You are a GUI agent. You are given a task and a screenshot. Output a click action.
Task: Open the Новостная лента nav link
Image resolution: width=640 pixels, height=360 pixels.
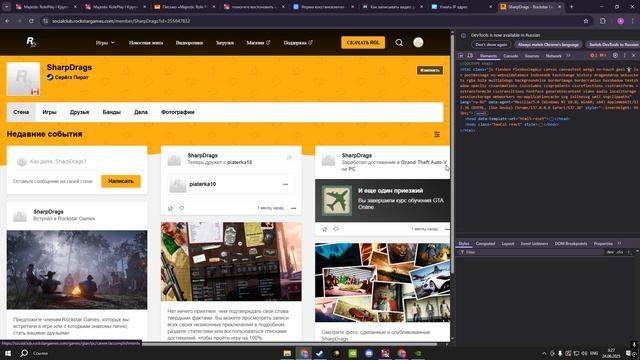146,42
